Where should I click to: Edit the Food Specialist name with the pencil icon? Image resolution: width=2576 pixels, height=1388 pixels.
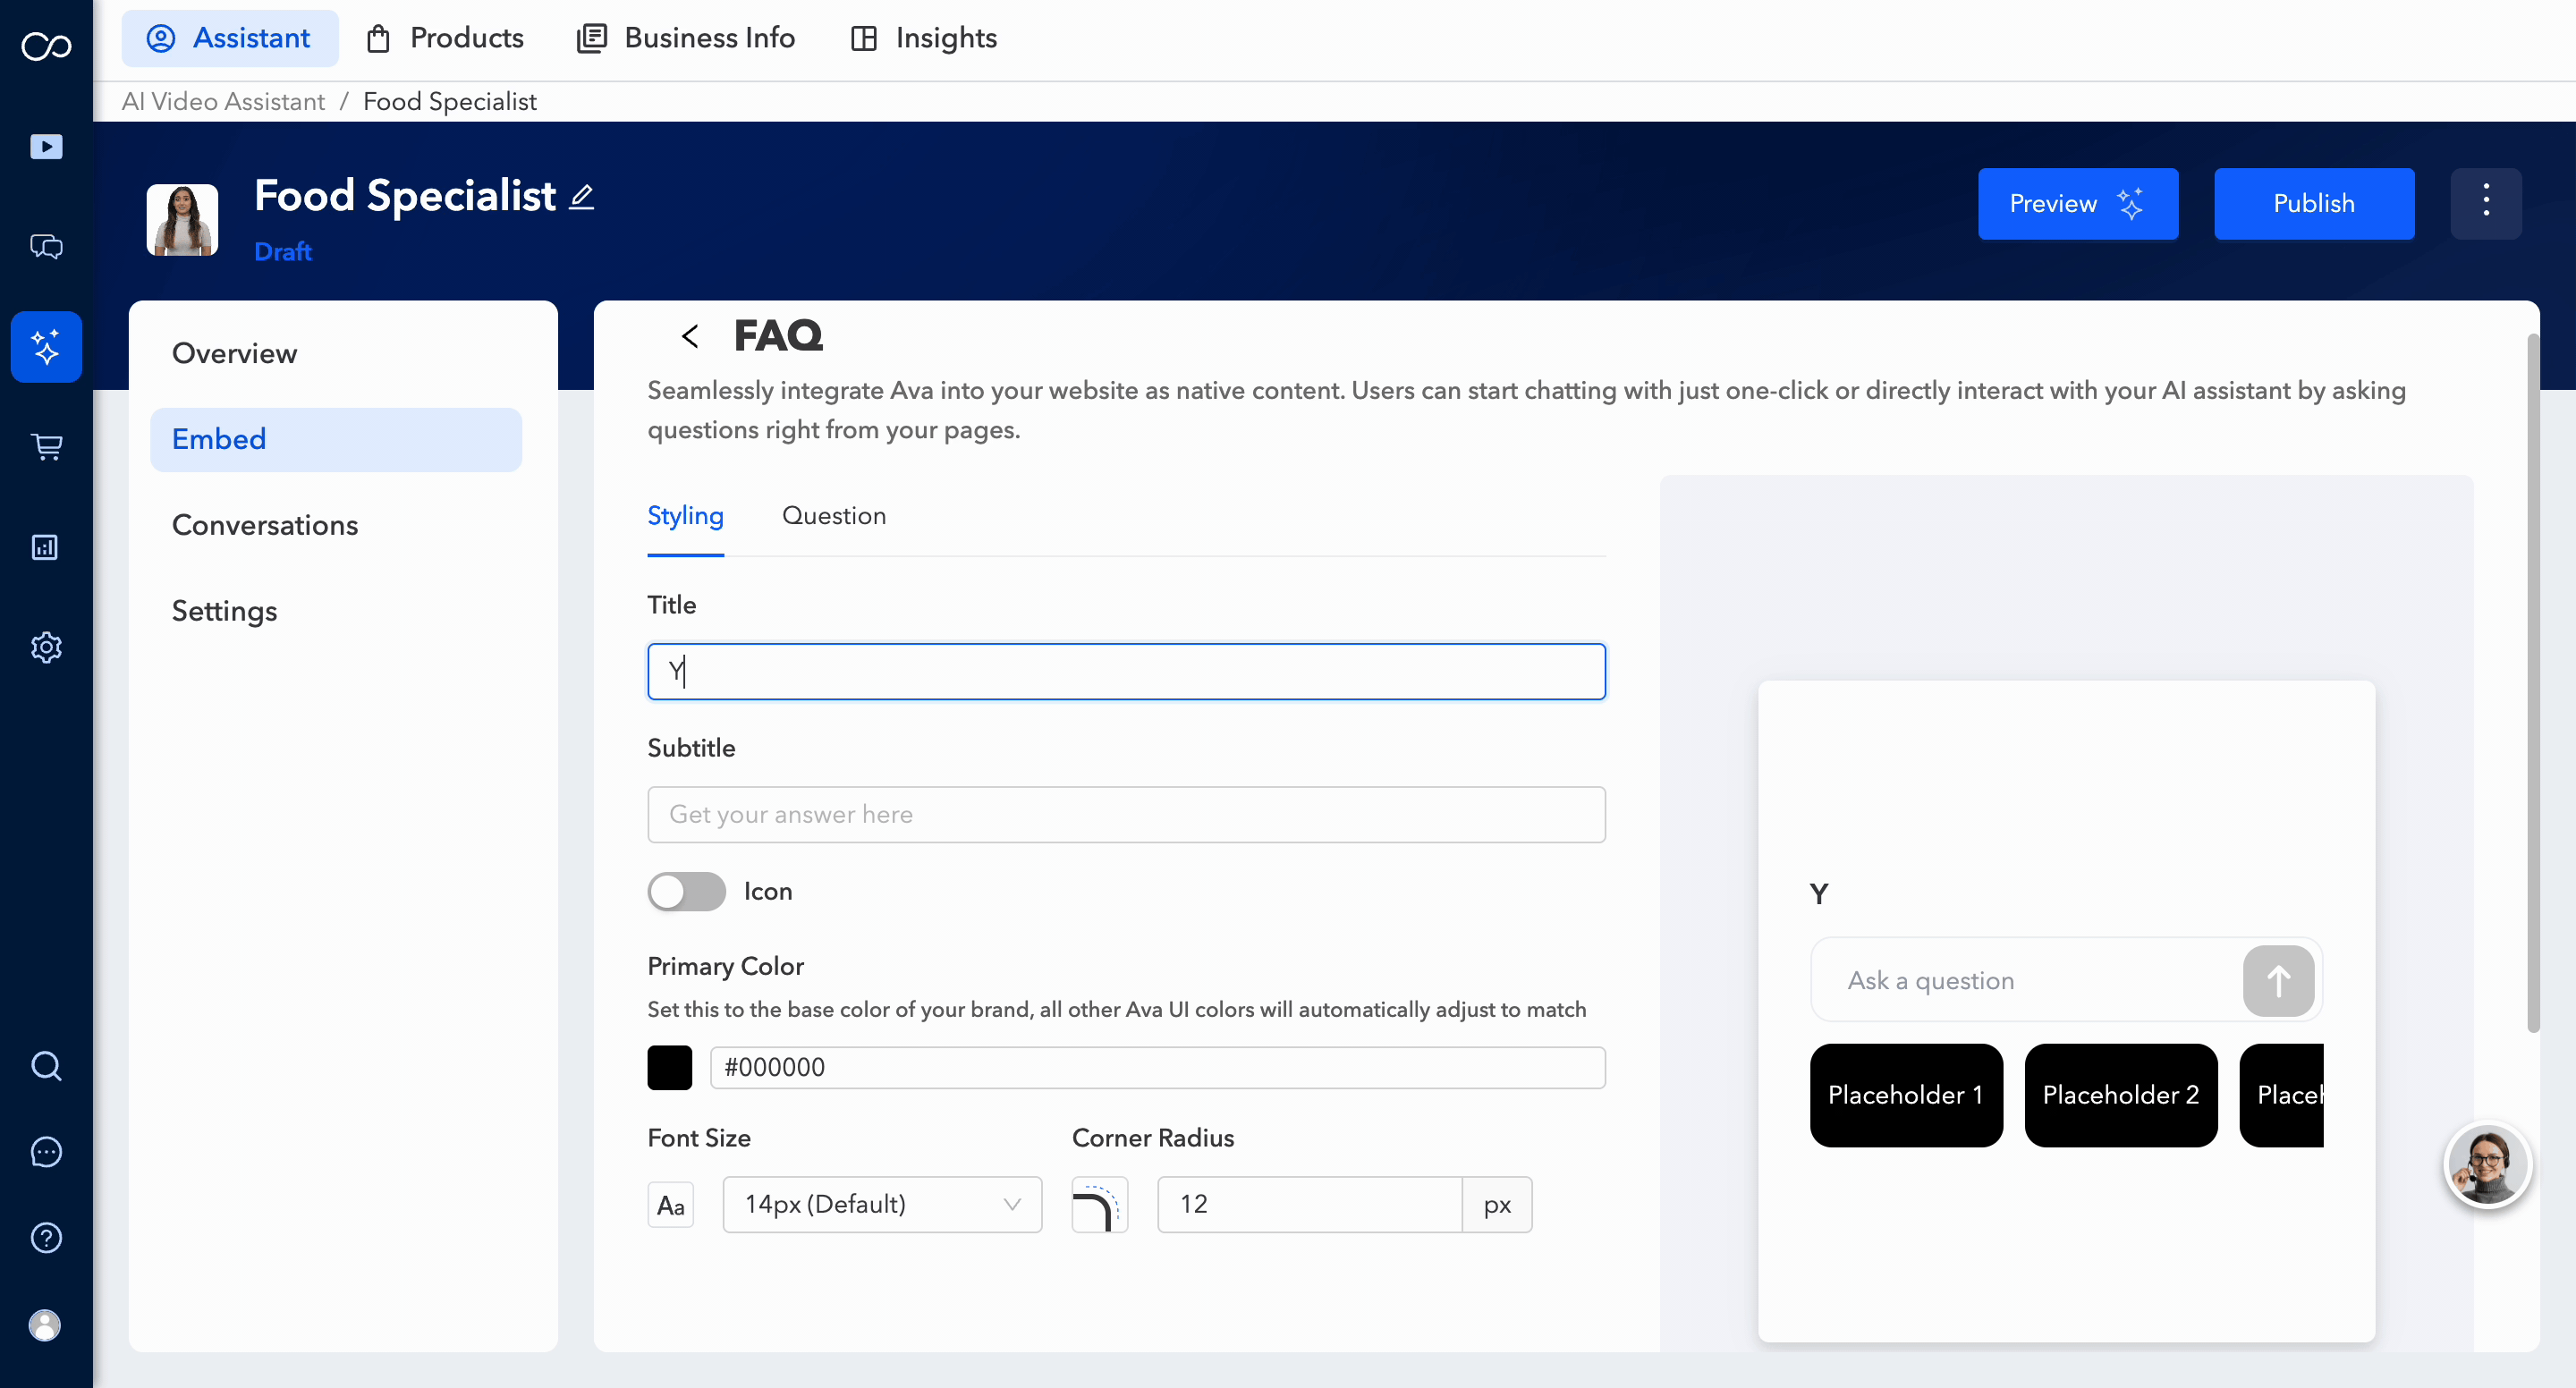(581, 196)
